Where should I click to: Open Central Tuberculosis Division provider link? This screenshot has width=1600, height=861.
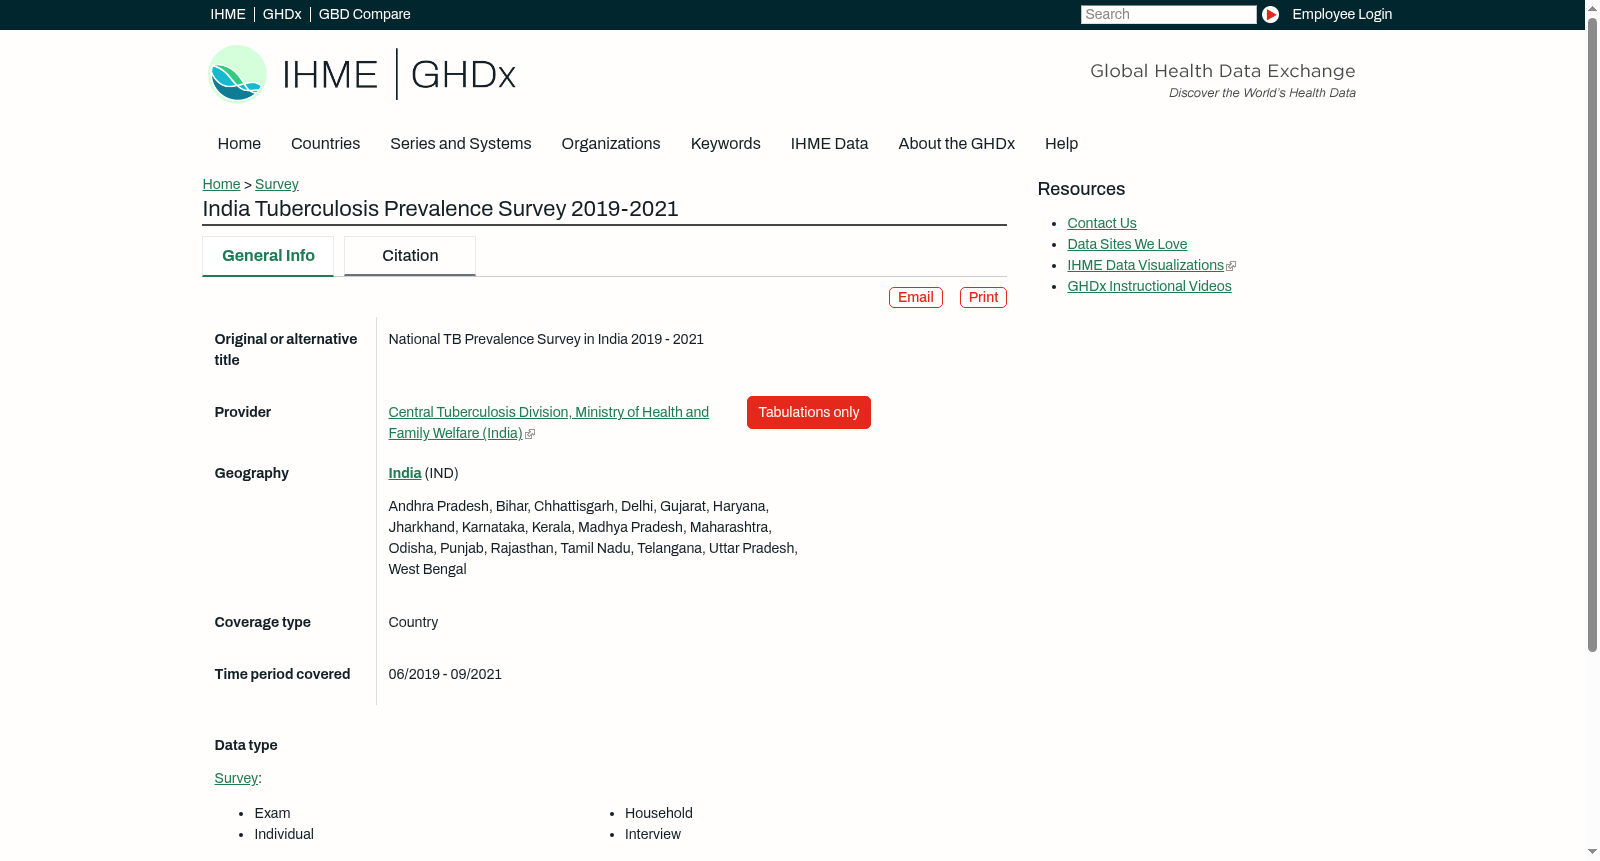click(549, 422)
